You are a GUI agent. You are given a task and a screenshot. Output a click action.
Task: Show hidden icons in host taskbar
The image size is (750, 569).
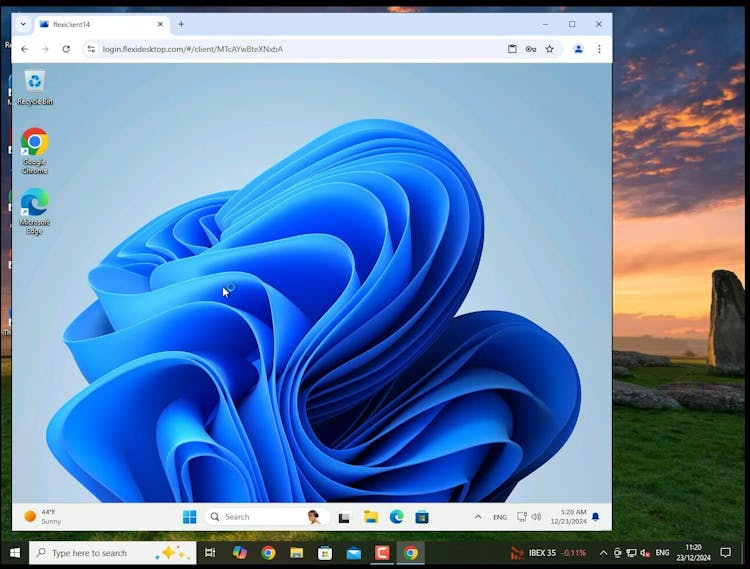tap(603, 552)
